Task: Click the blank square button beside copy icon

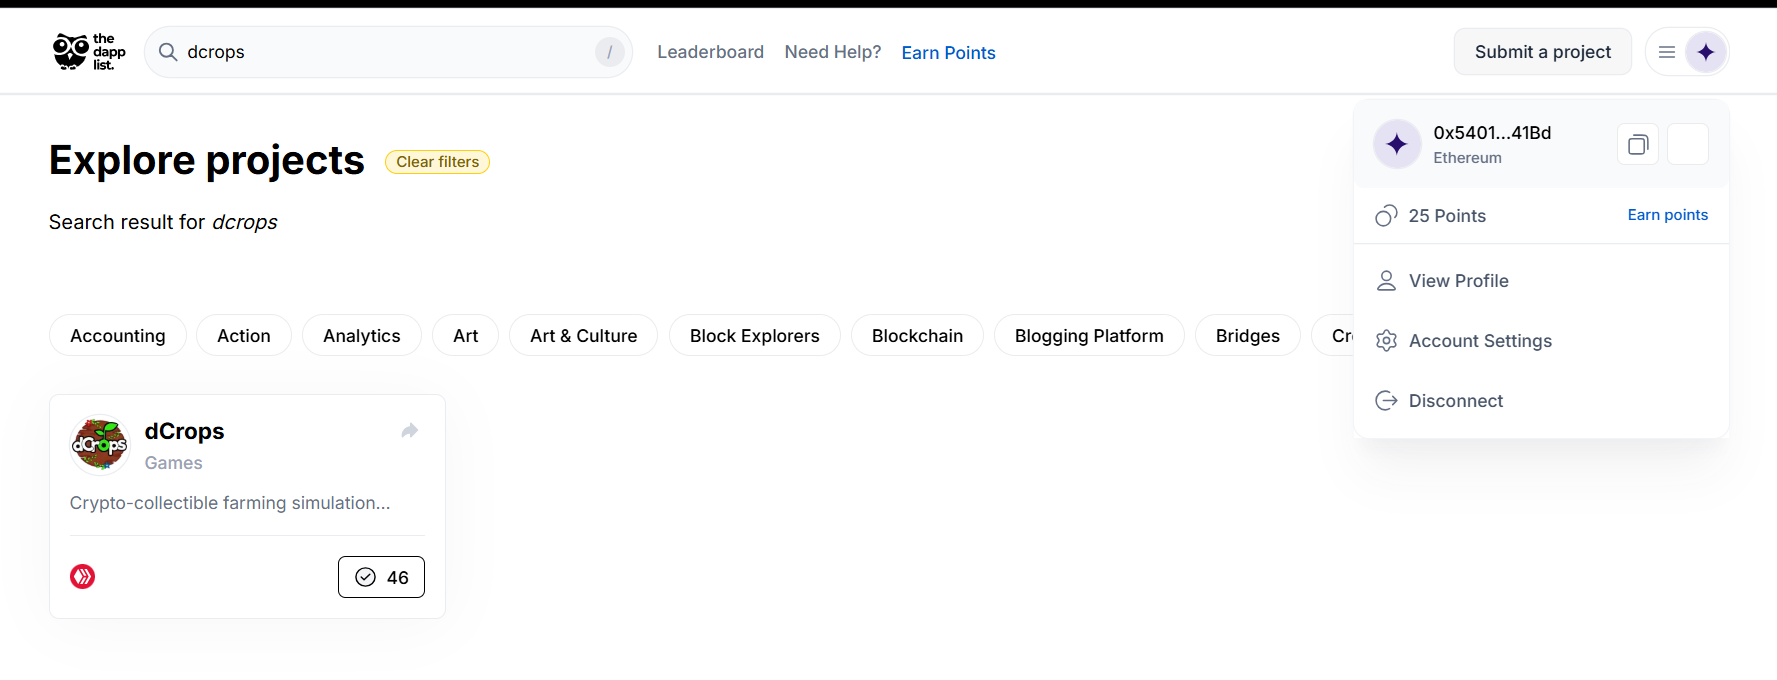Action: [1688, 145]
